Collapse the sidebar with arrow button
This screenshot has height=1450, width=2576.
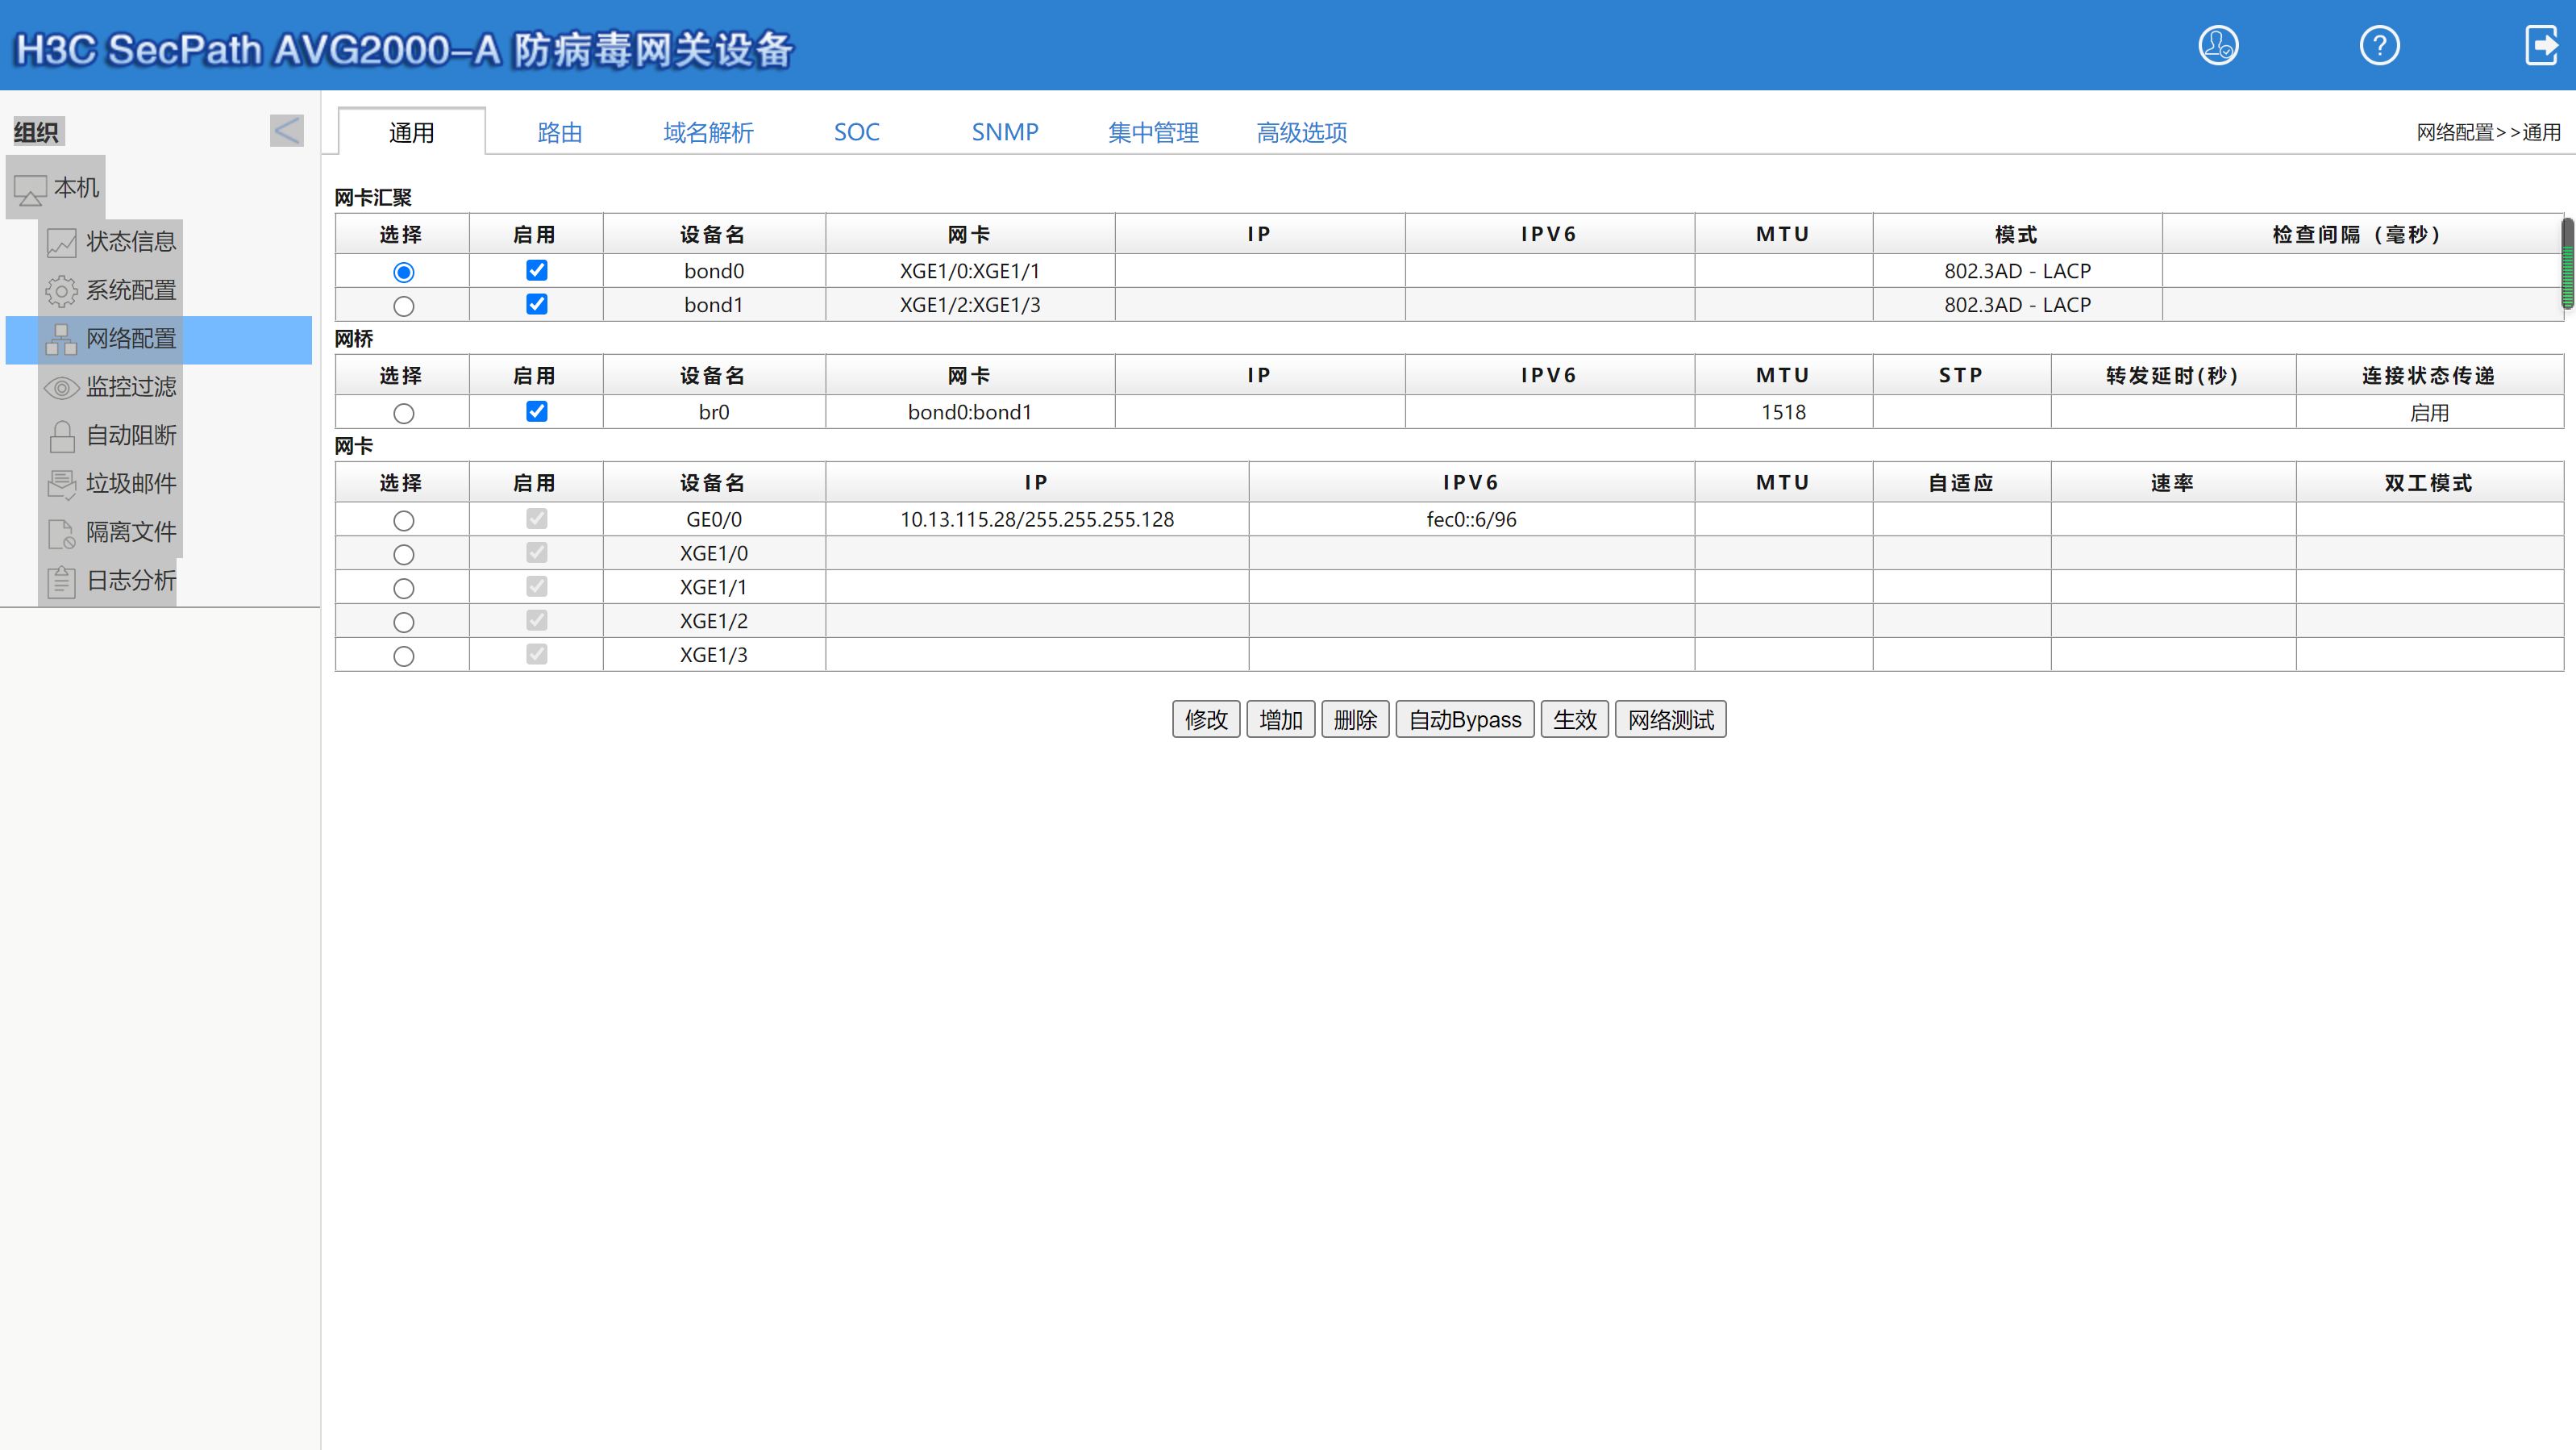coord(286,130)
